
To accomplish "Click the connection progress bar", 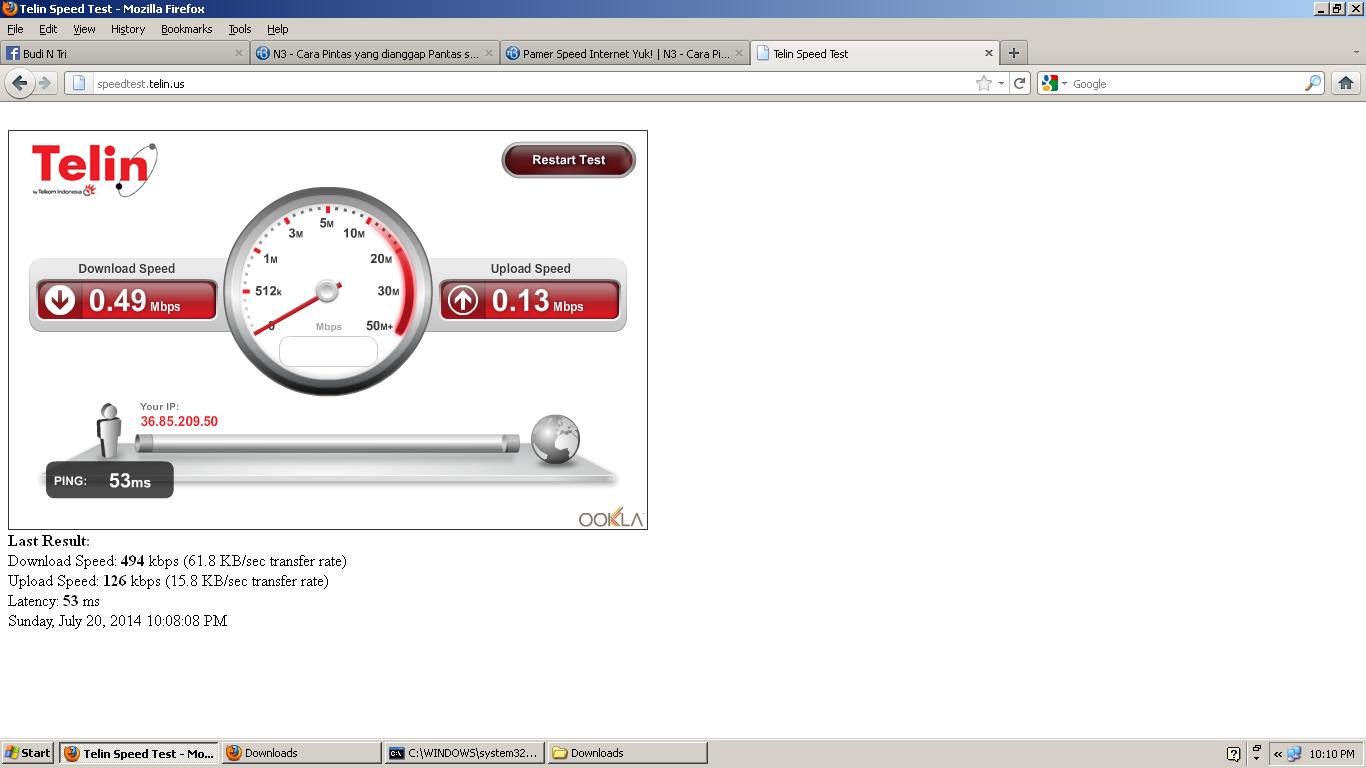I will tap(328, 443).
